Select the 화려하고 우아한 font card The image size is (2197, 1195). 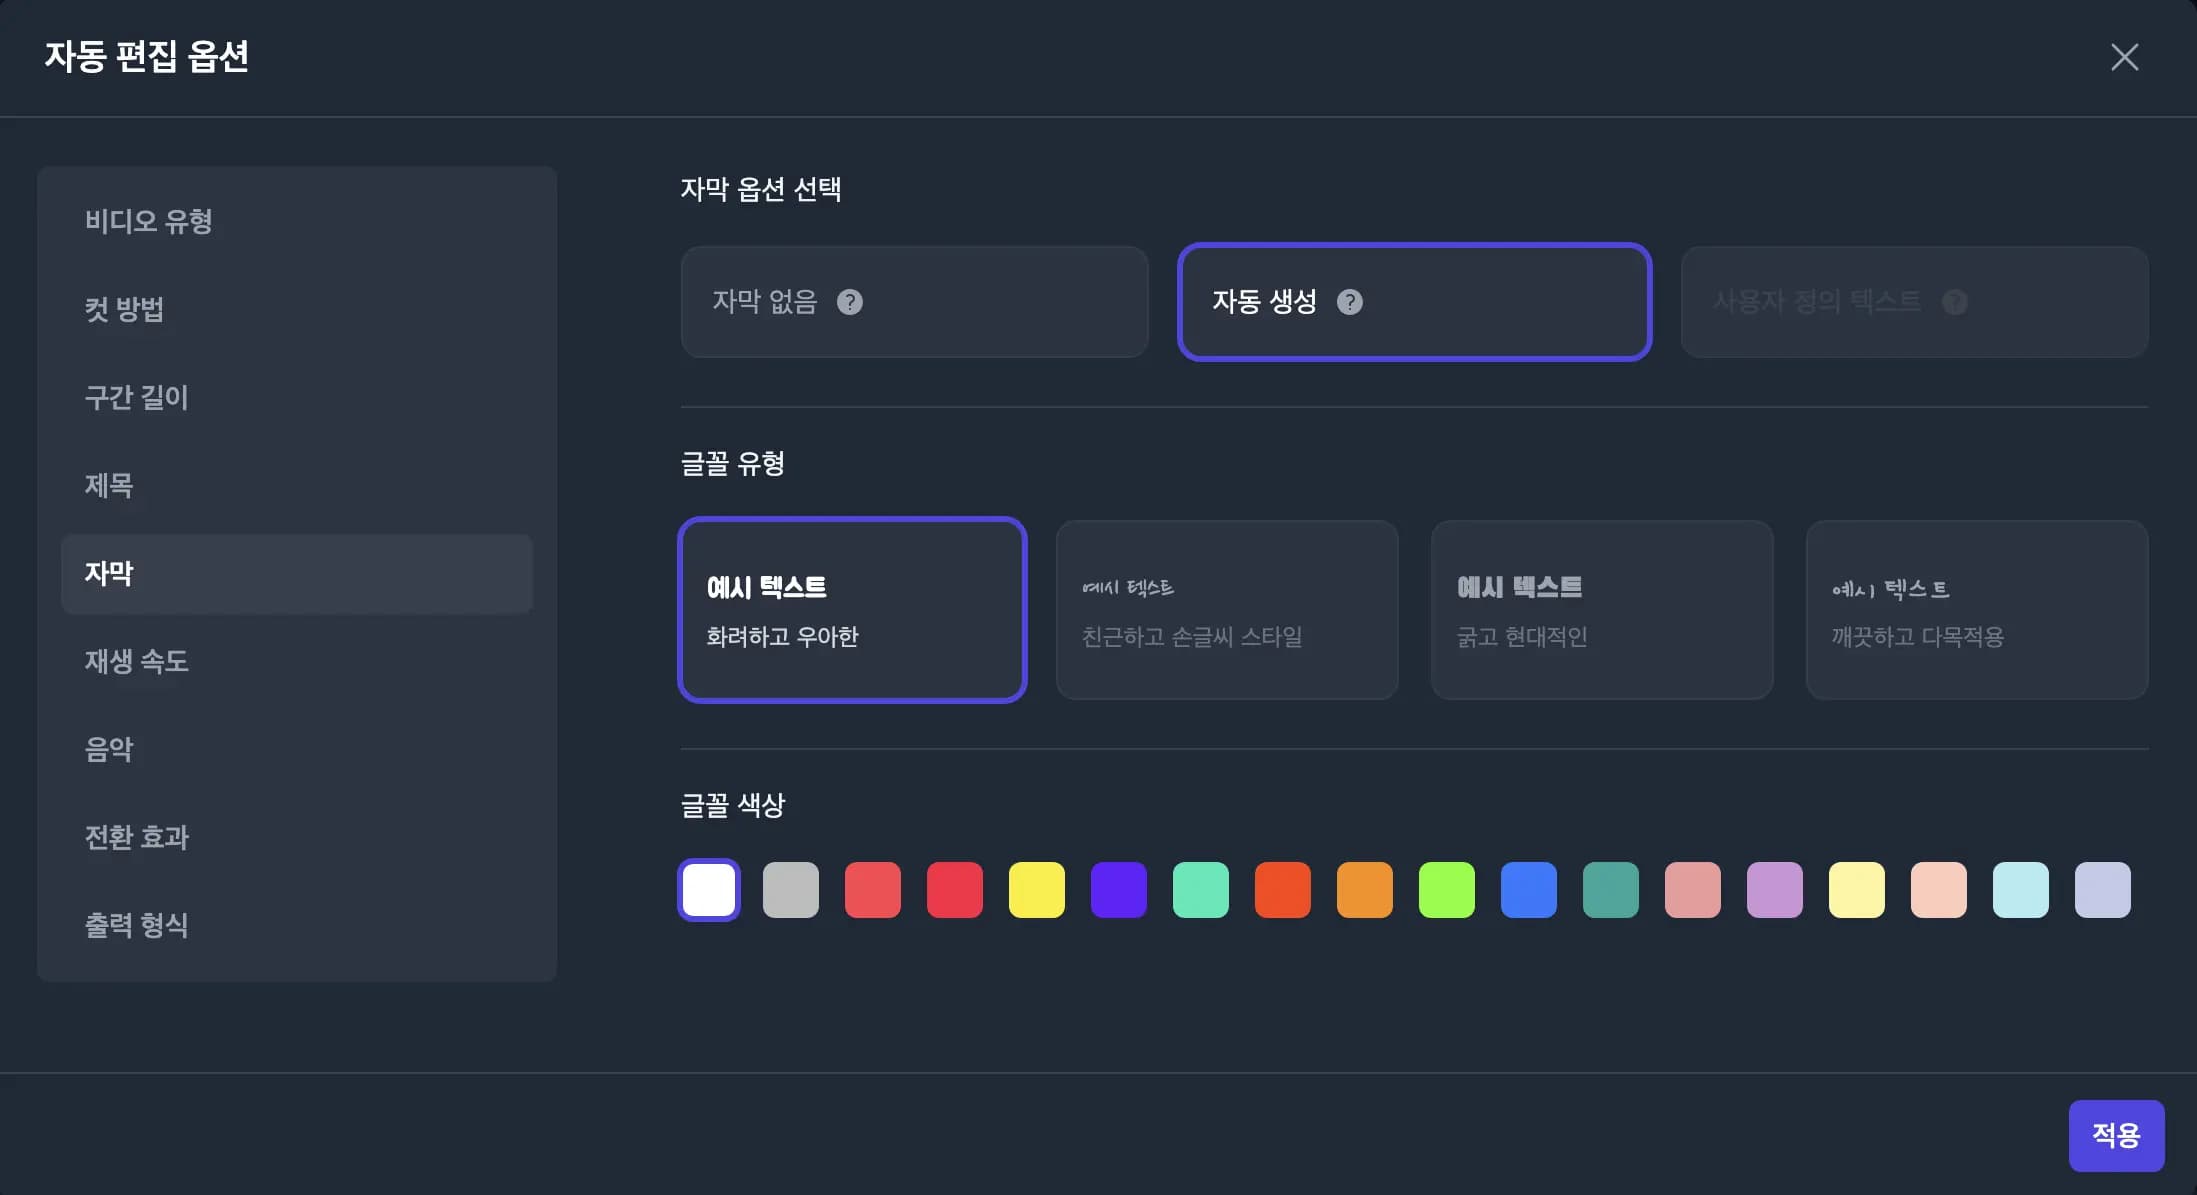pyautogui.click(x=852, y=610)
